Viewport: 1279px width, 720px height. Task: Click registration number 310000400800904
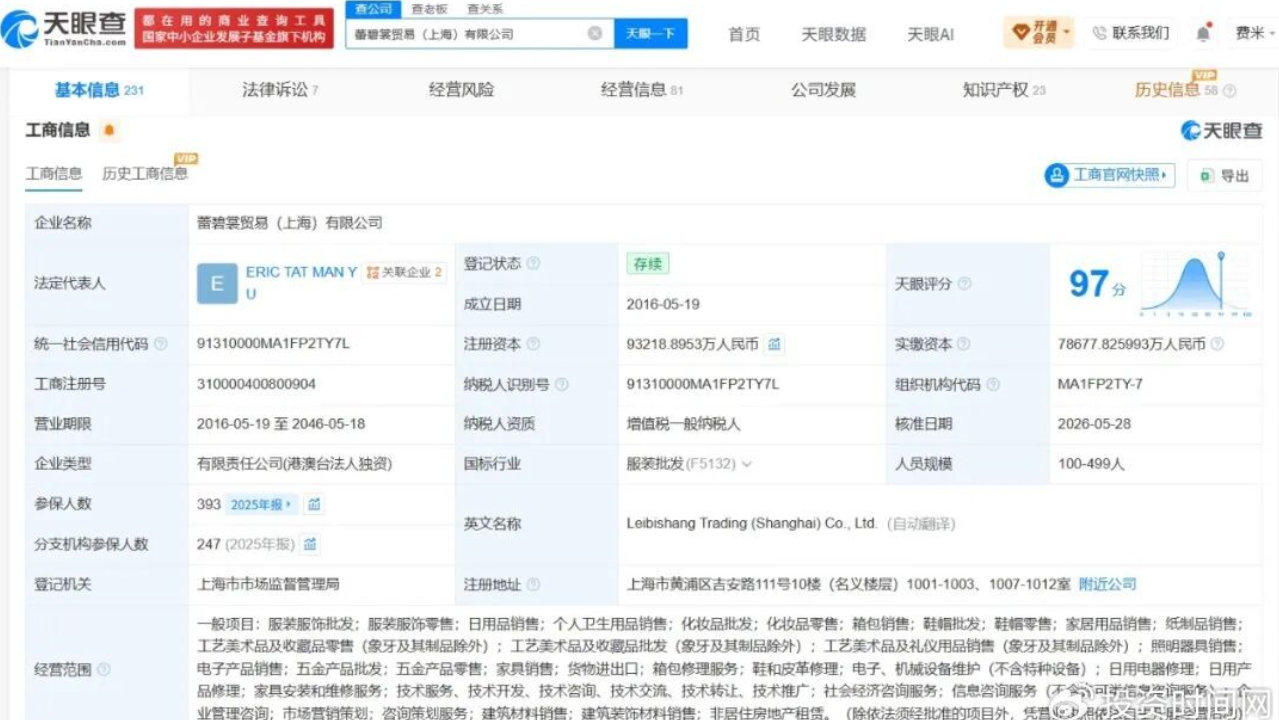tap(257, 384)
